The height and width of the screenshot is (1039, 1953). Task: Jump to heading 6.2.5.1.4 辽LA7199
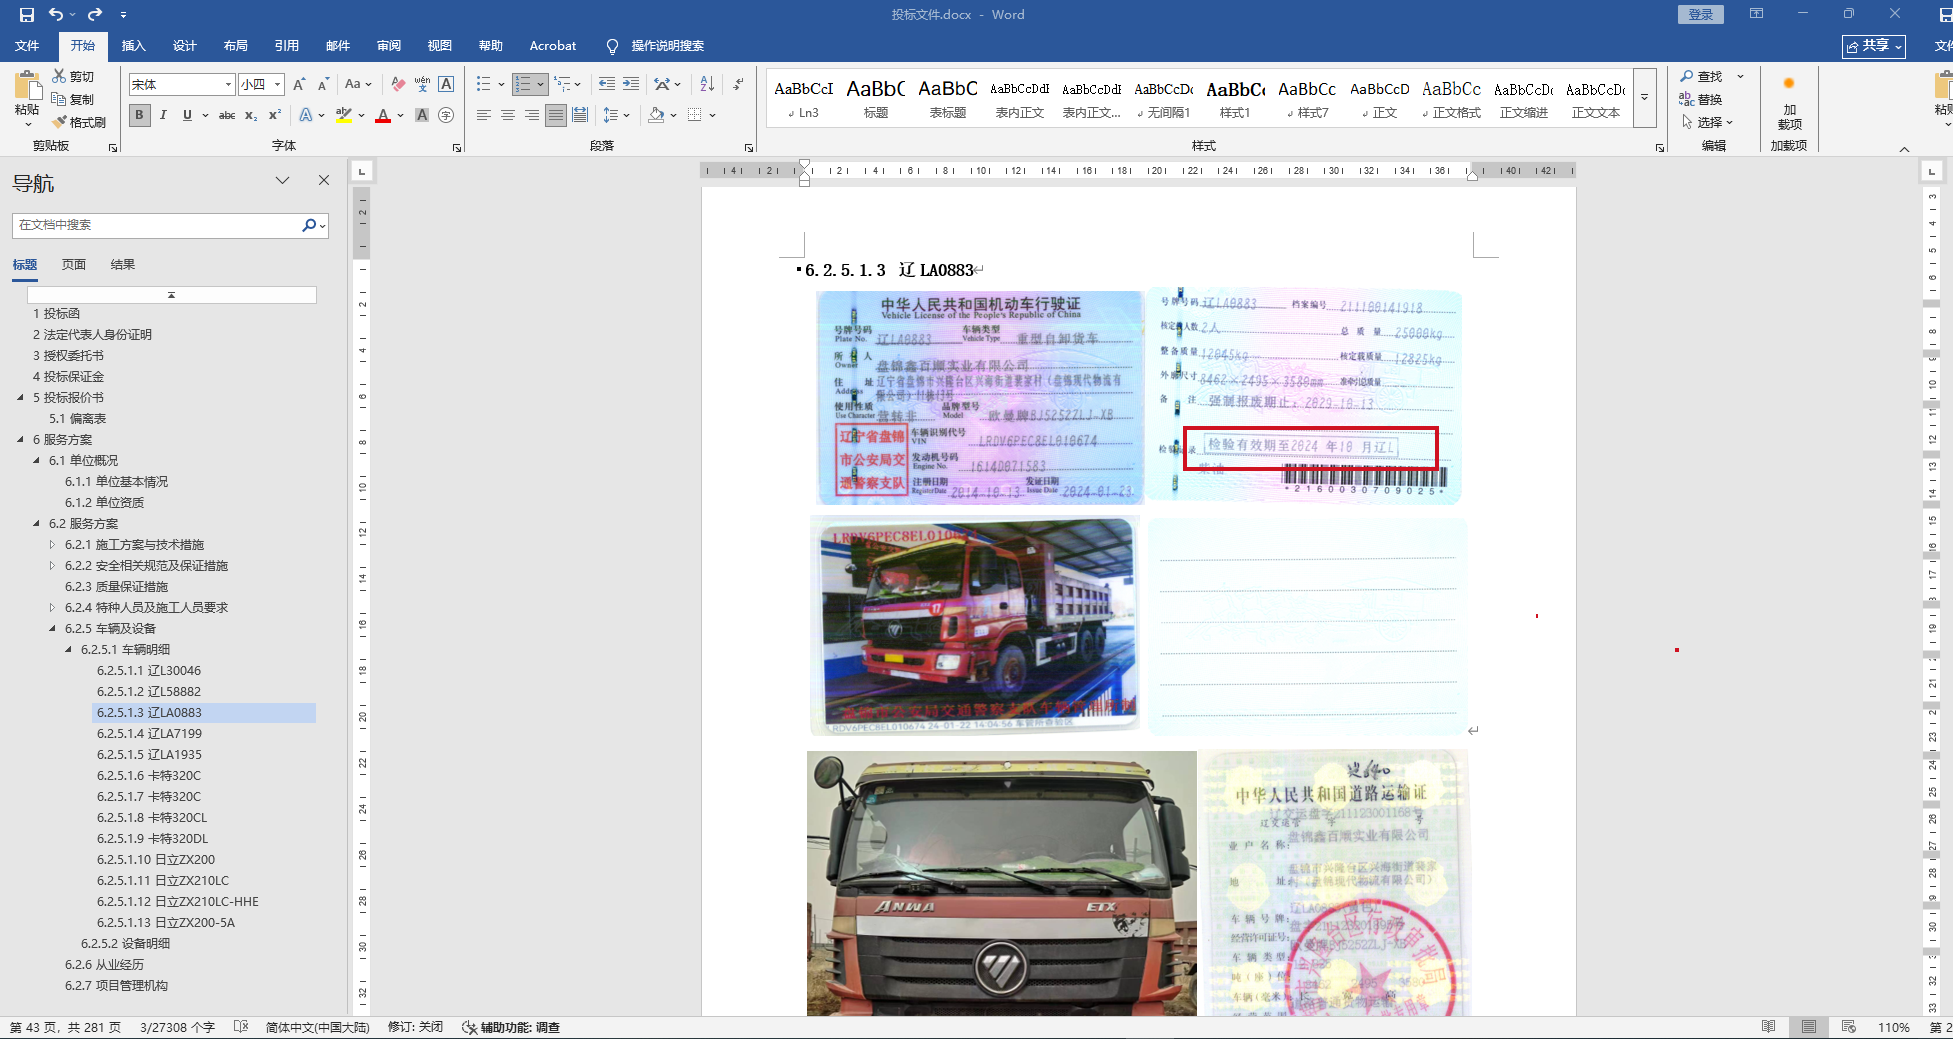(x=149, y=734)
